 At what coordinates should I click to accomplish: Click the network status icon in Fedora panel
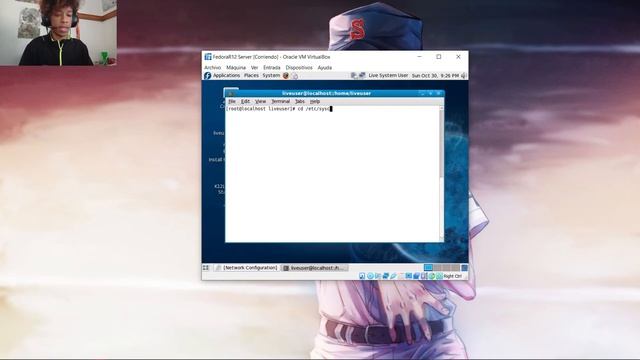[x=362, y=76]
